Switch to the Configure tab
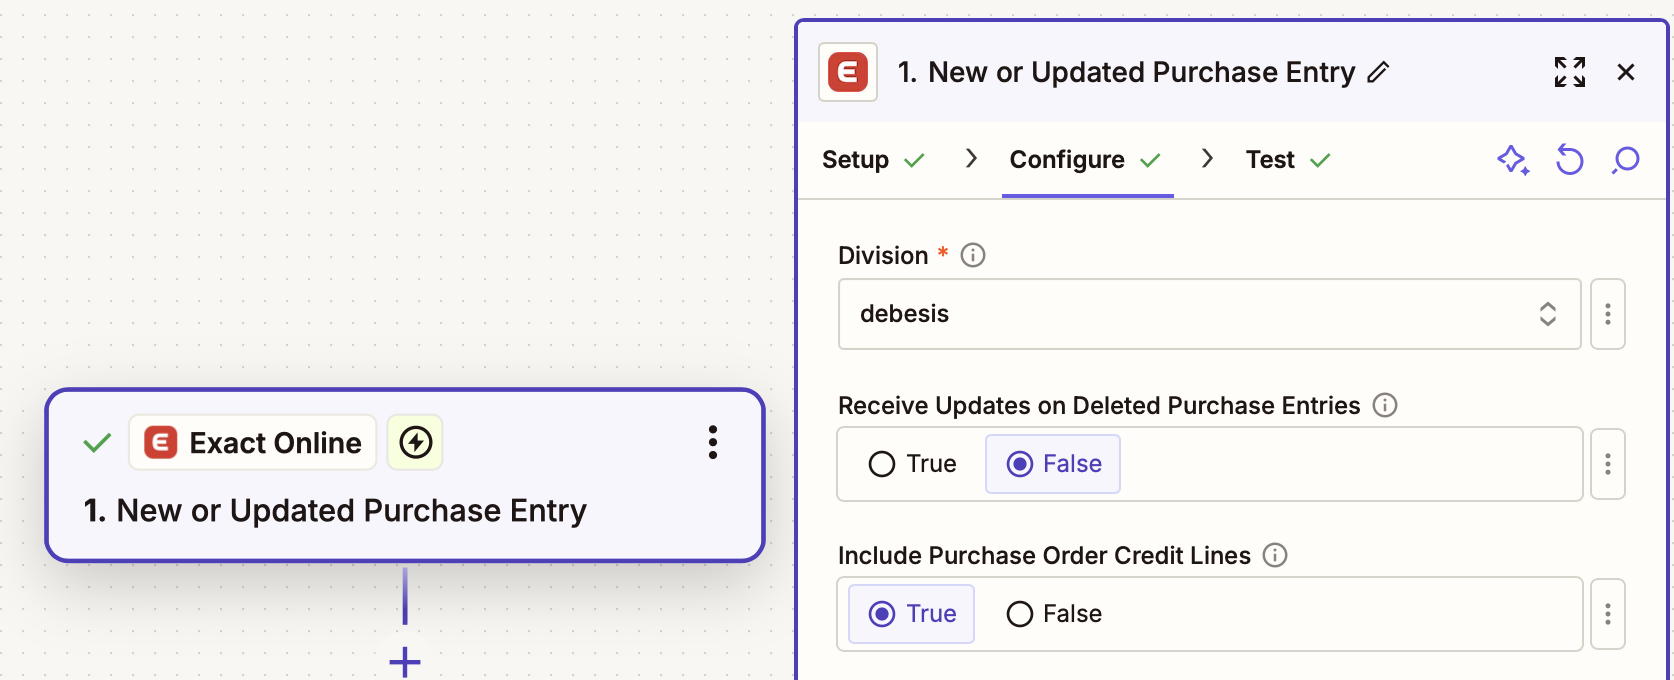 (1085, 160)
